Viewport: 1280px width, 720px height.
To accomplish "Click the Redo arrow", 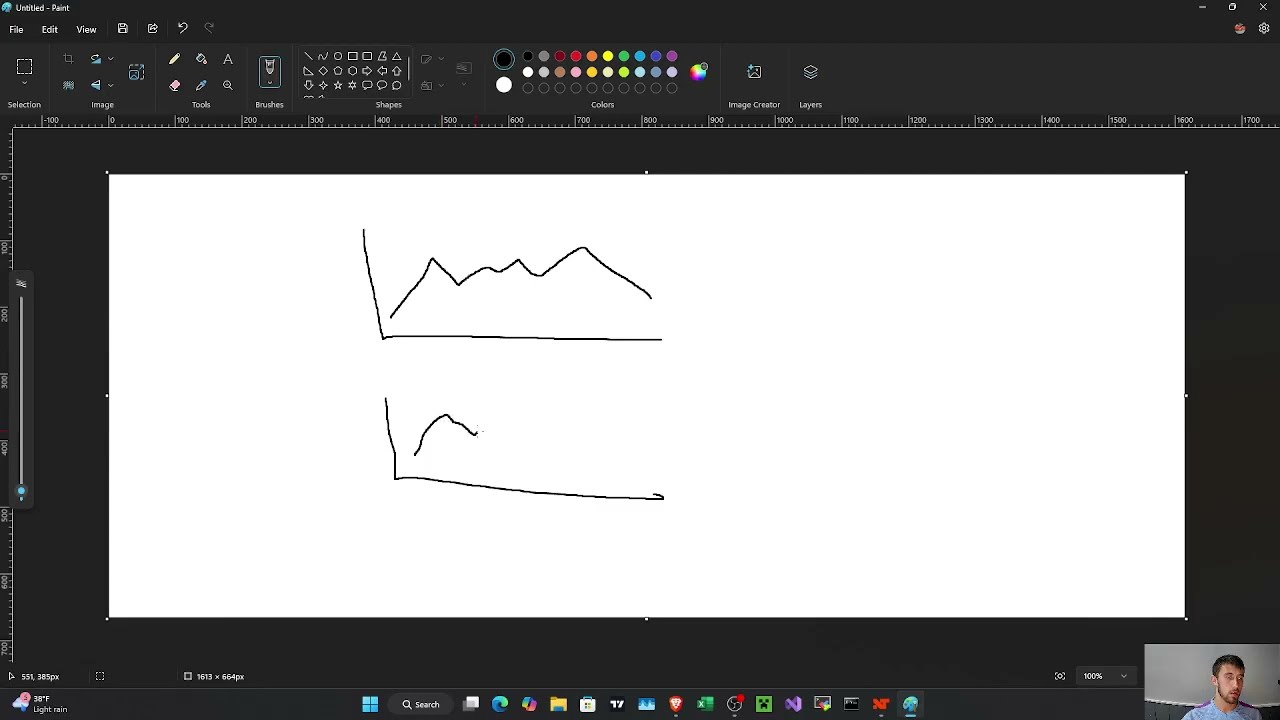I will tap(209, 29).
